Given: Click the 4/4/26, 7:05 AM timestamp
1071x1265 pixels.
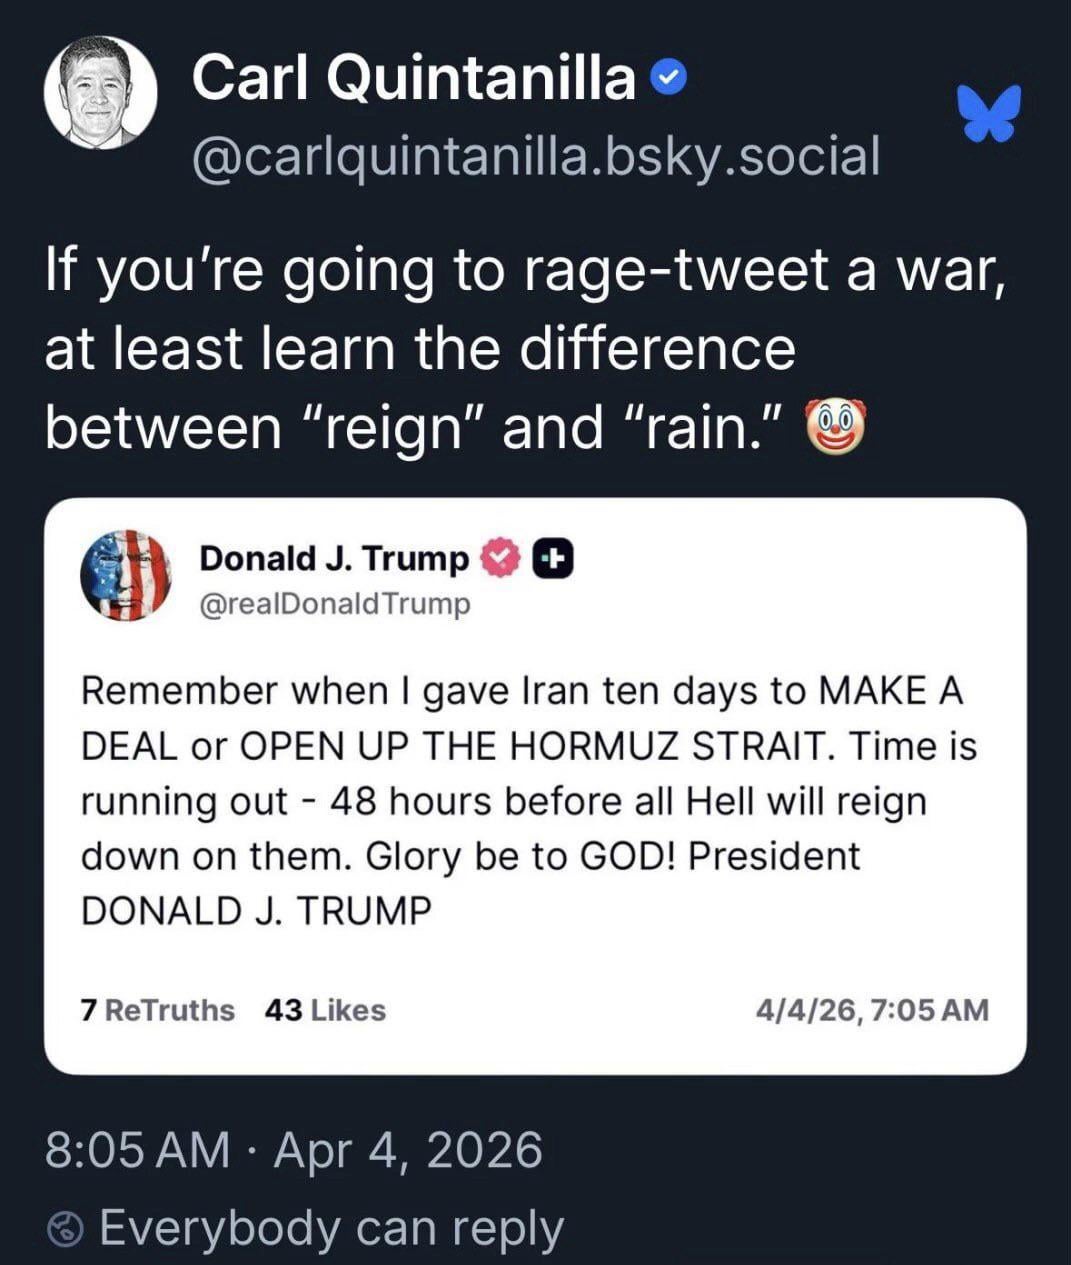Looking at the screenshot, I should [872, 1010].
